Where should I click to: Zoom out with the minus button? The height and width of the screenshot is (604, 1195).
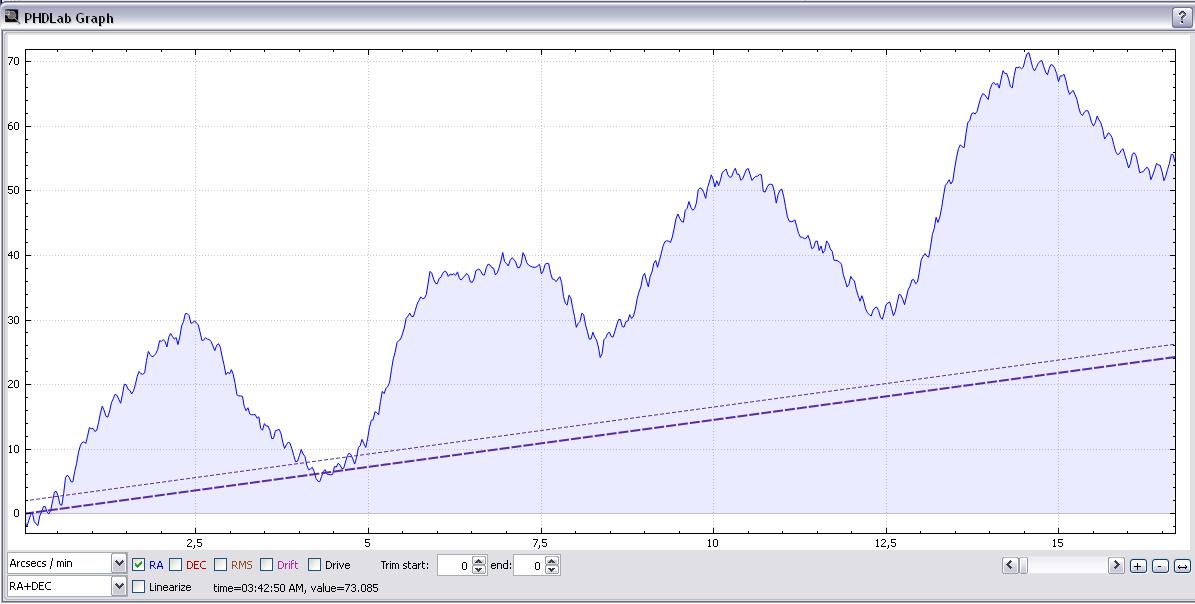pos(1160,565)
